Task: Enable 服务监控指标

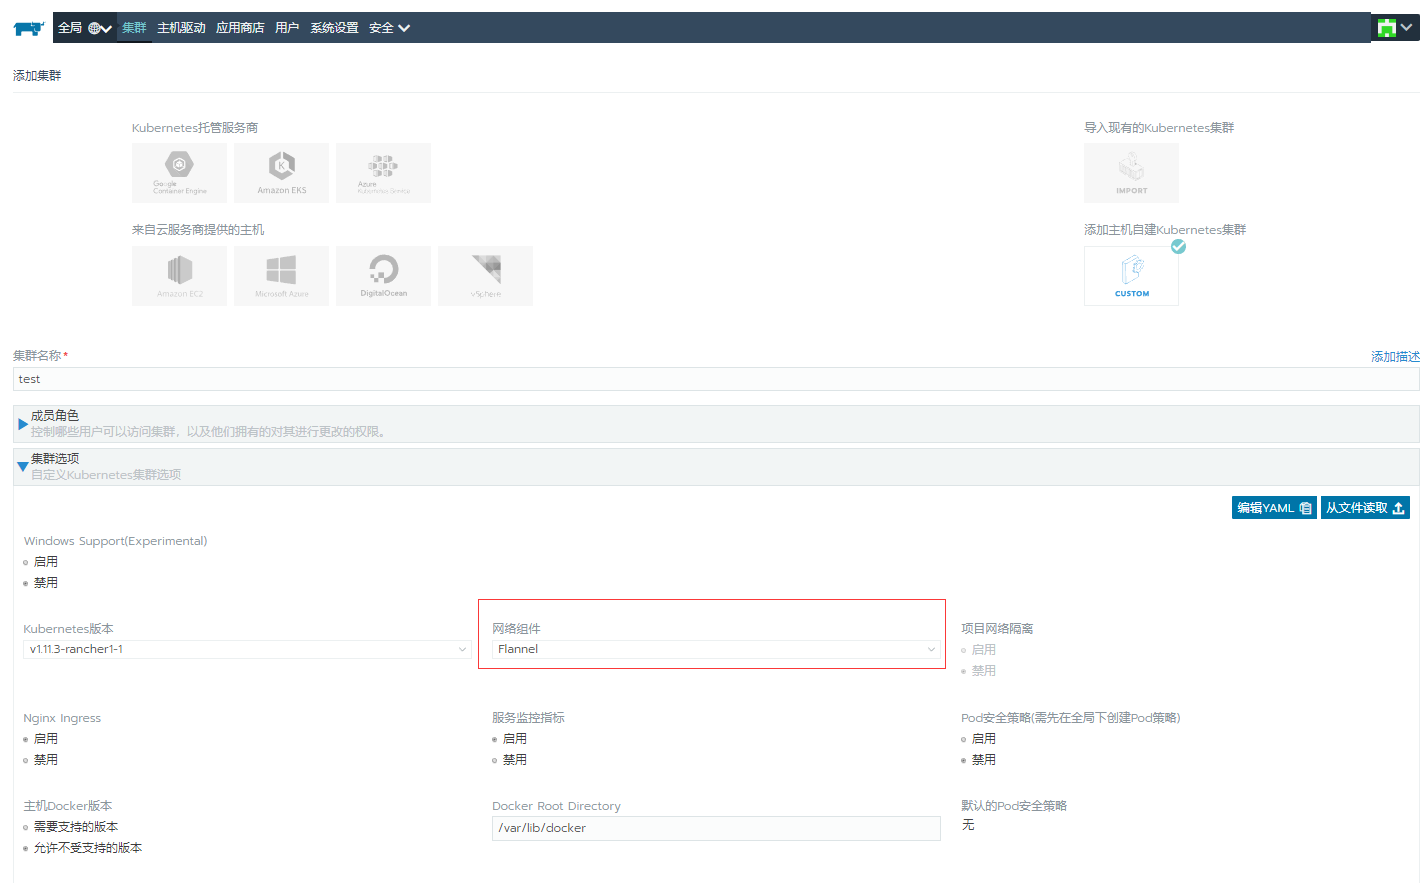Action: (495, 739)
